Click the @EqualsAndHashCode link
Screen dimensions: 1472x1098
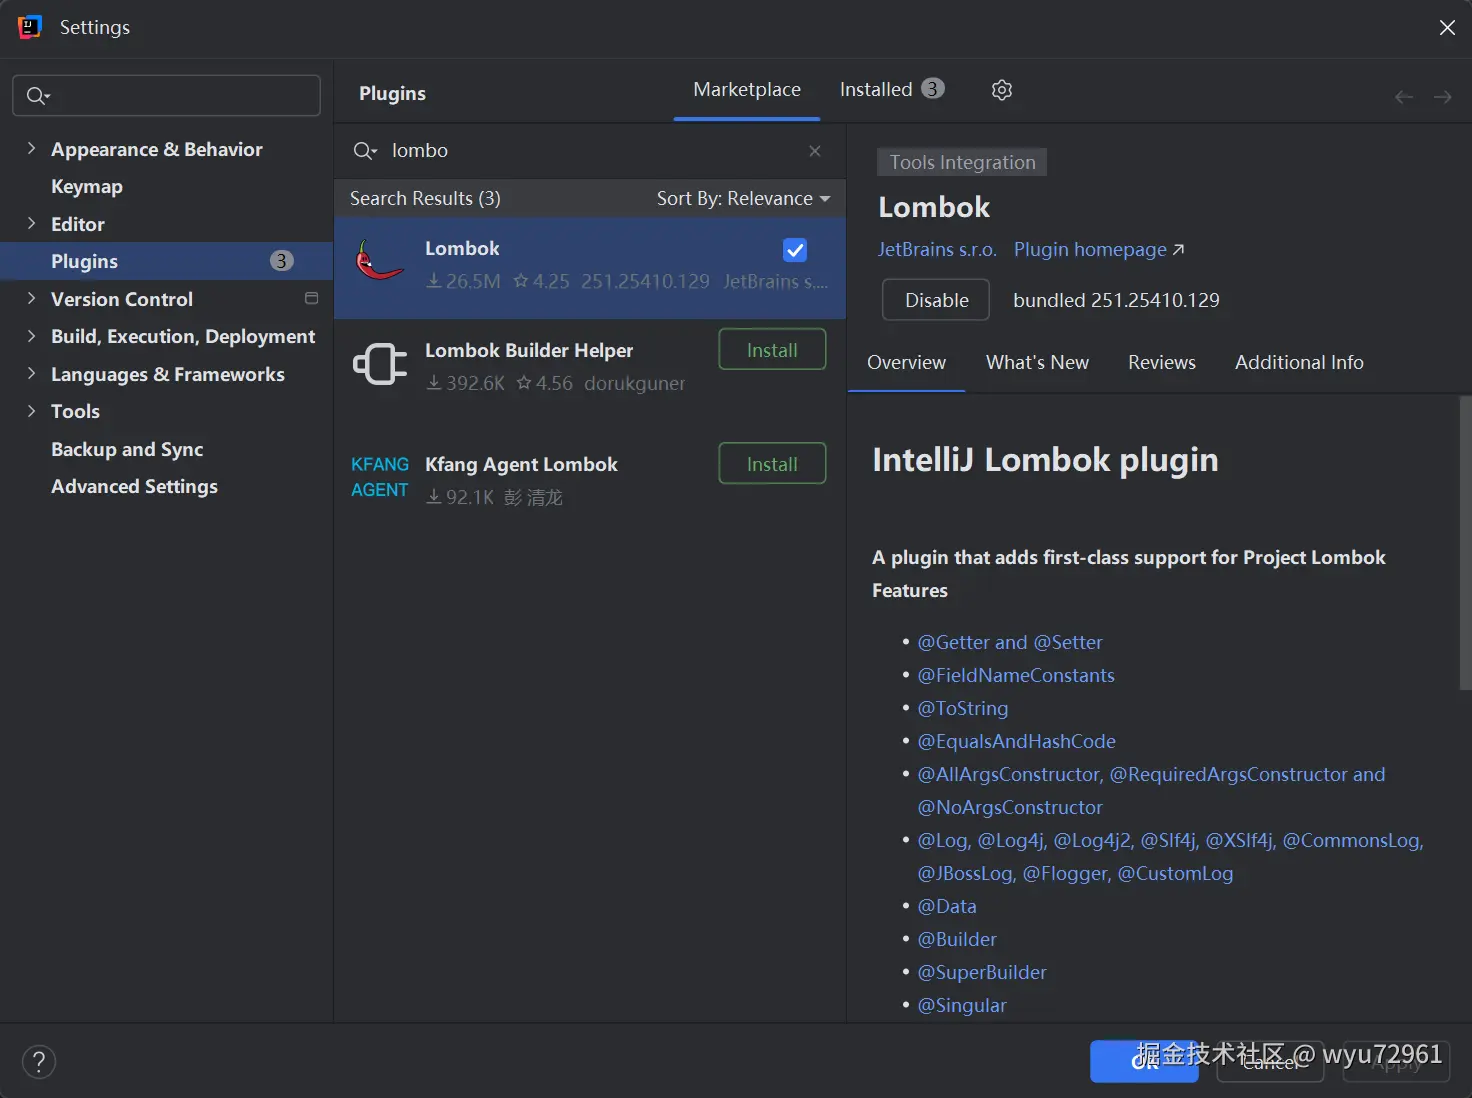1016,742
